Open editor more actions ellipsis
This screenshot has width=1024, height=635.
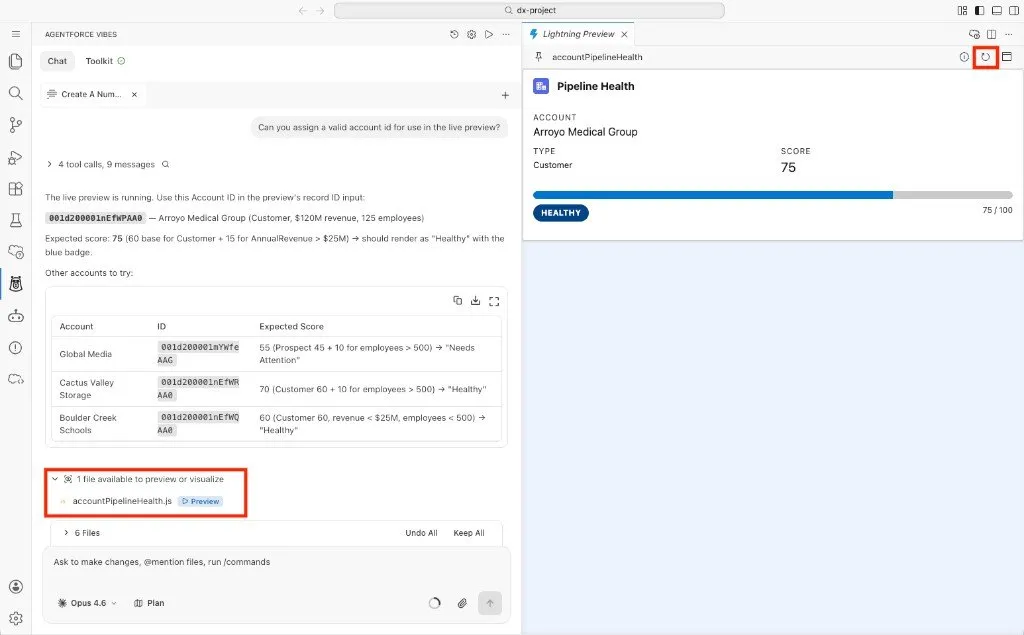pyautogui.click(x=1009, y=34)
